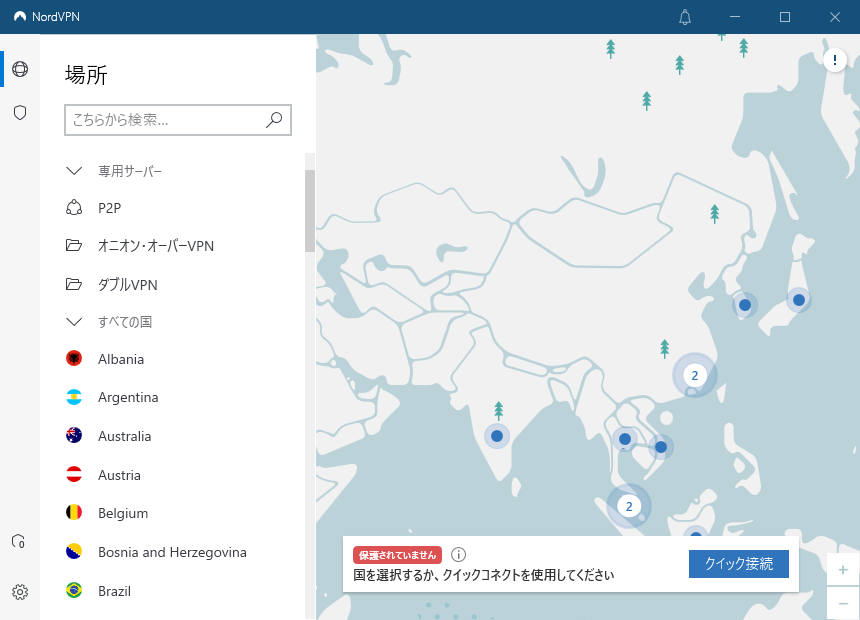
Task: Click the Argentina flag icon
Action: [x=74, y=397]
